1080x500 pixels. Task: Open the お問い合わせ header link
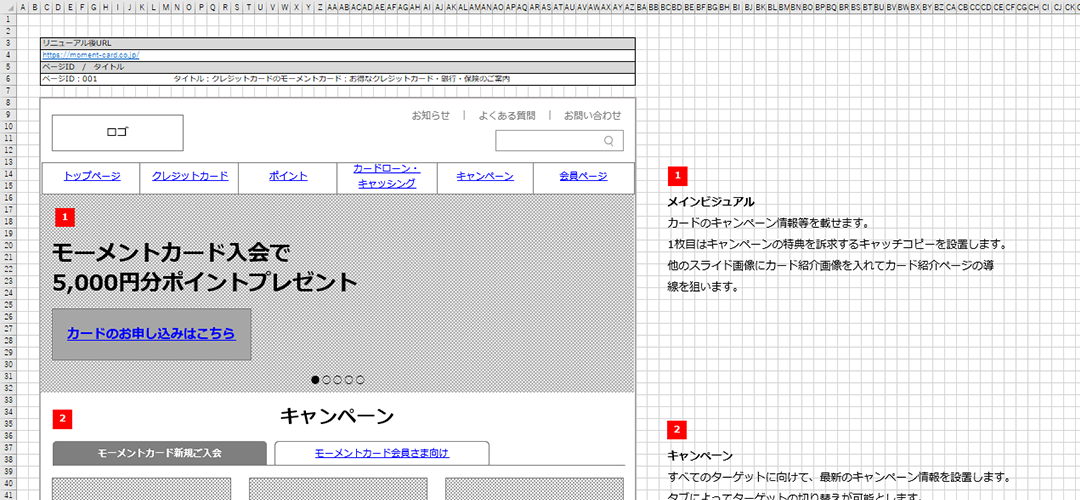tap(592, 115)
